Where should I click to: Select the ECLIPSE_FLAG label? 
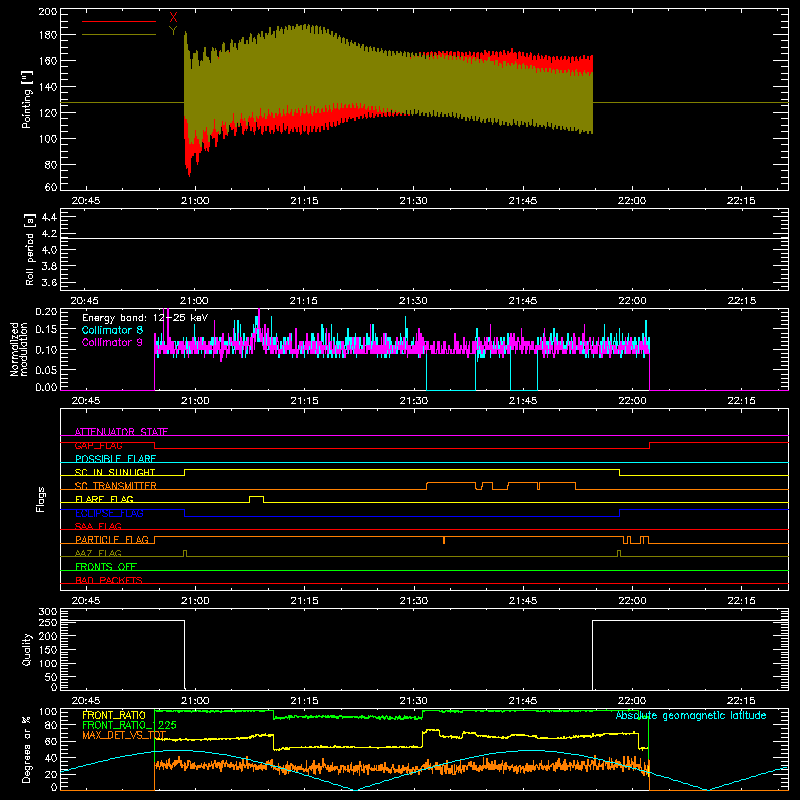tap(109, 513)
